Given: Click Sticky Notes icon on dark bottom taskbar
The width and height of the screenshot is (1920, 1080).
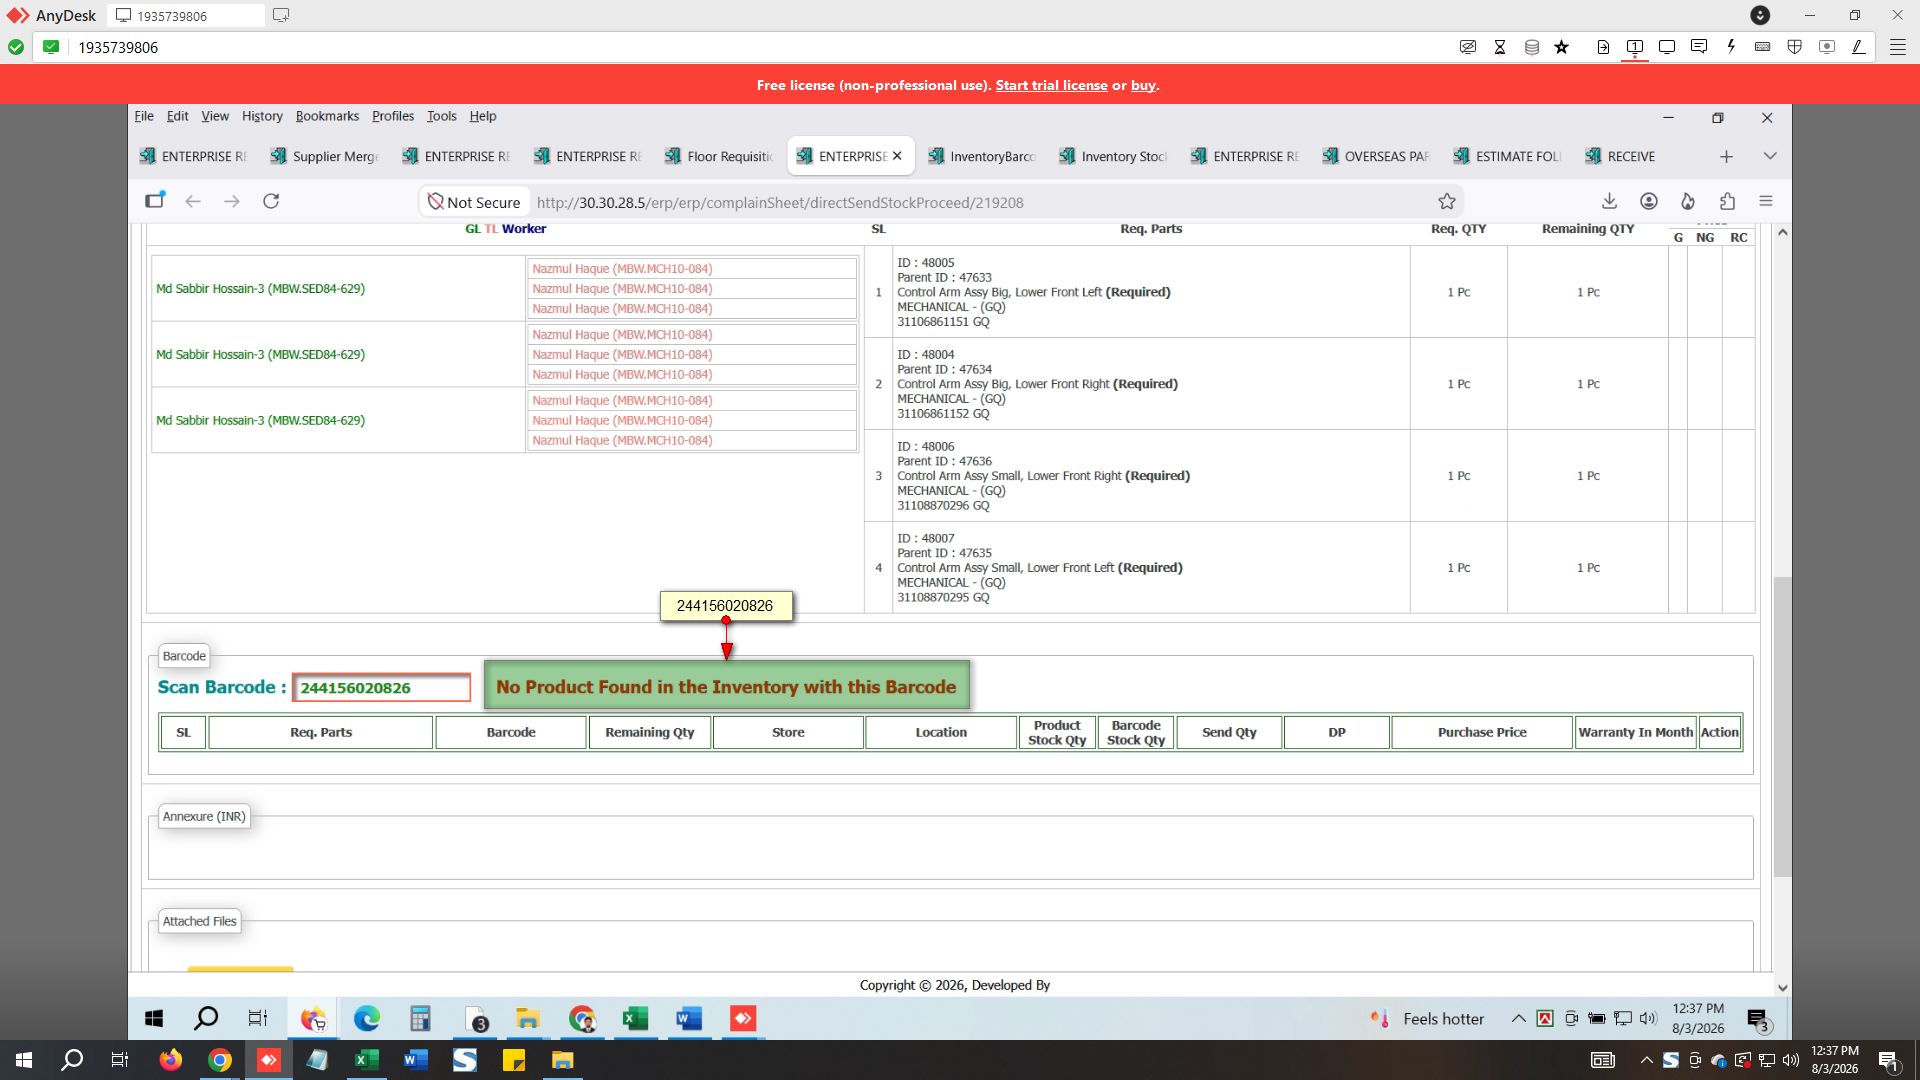Looking at the screenshot, I should coord(514,1060).
